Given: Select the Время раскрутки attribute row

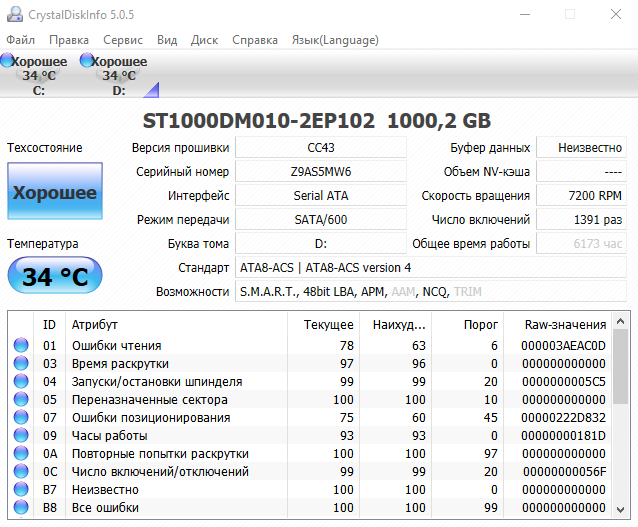Looking at the screenshot, I should 310,363.
